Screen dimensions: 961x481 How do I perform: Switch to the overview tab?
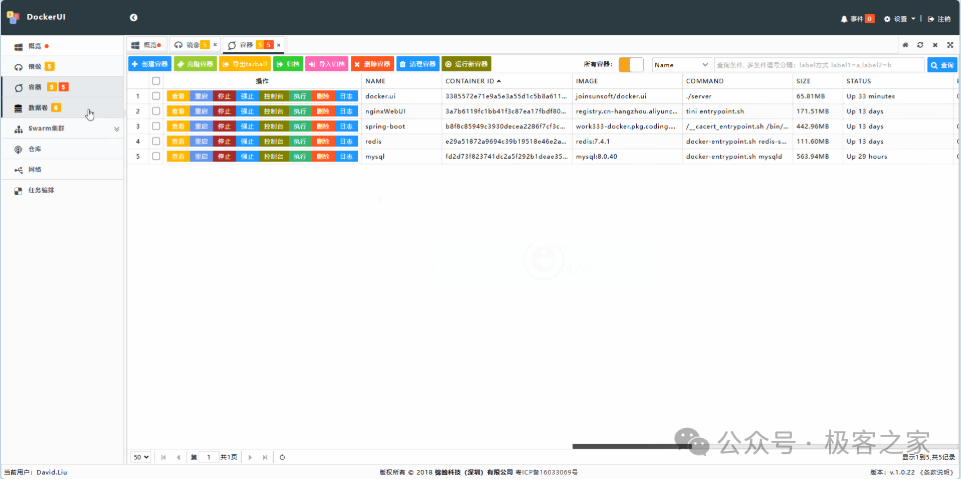click(147, 45)
